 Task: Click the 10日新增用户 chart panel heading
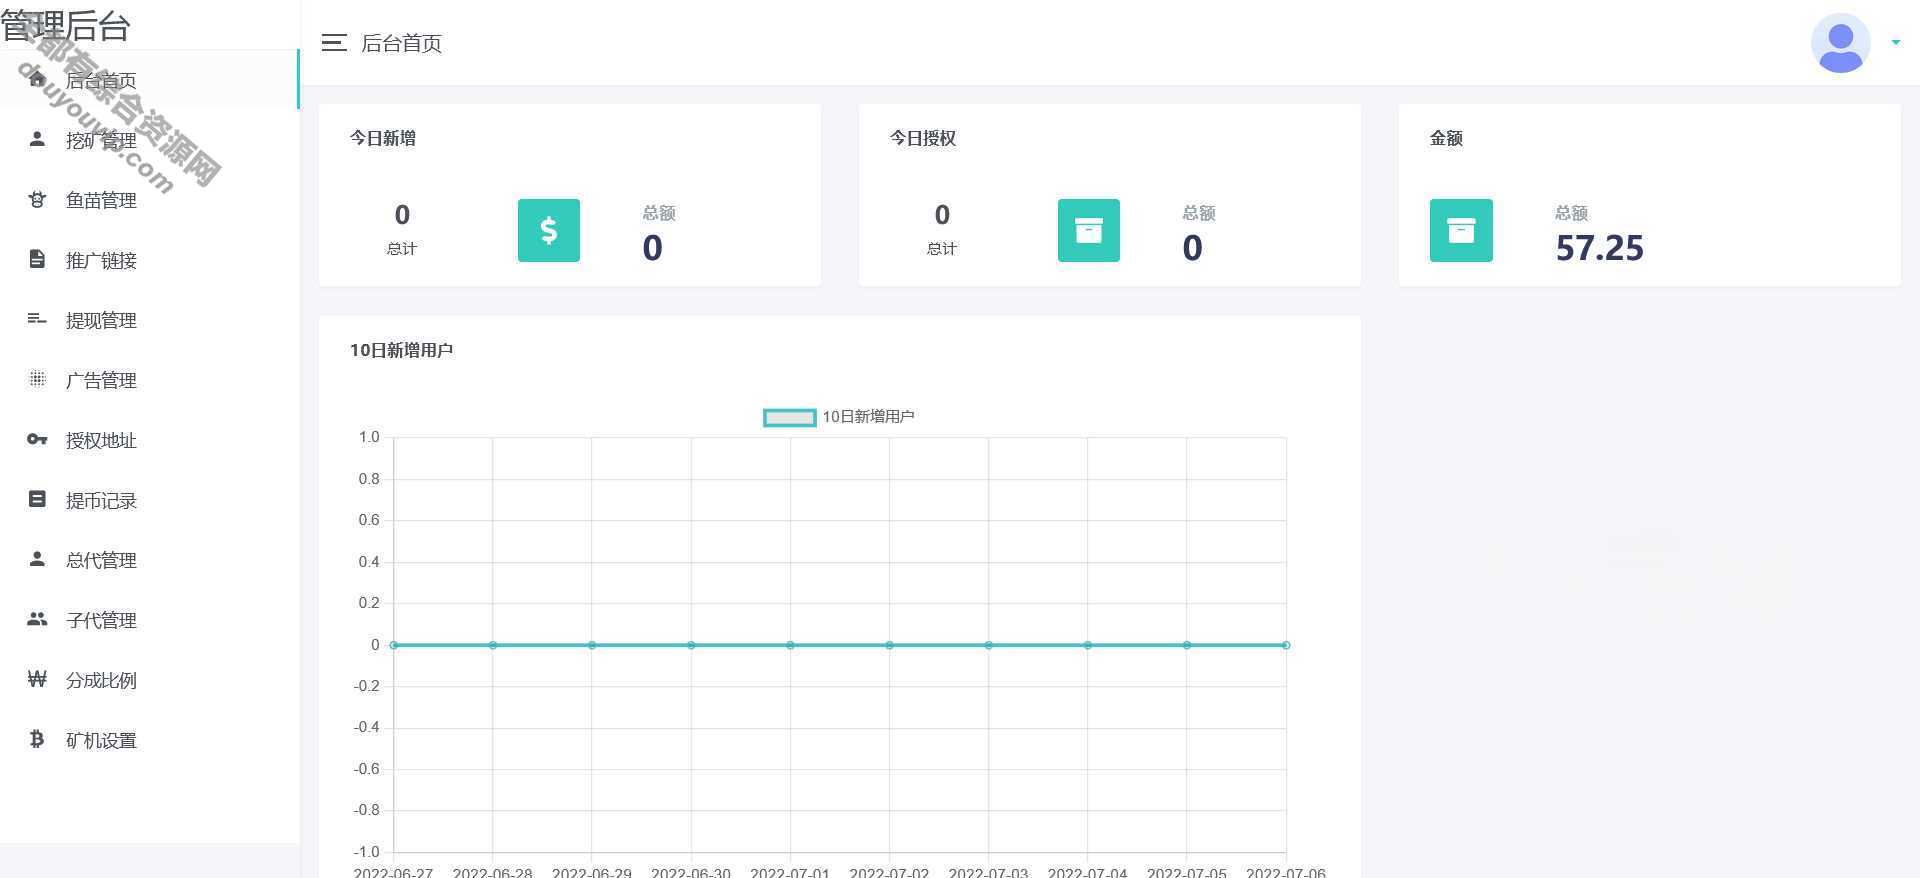coord(401,350)
